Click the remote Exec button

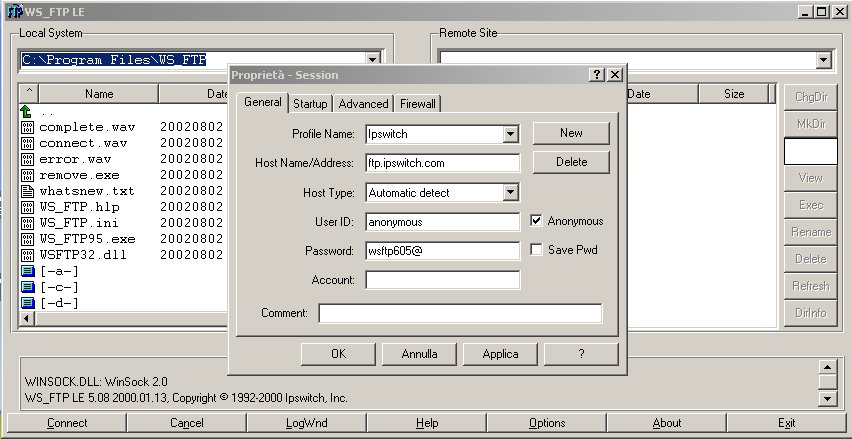pyautogui.click(x=811, y=205)
